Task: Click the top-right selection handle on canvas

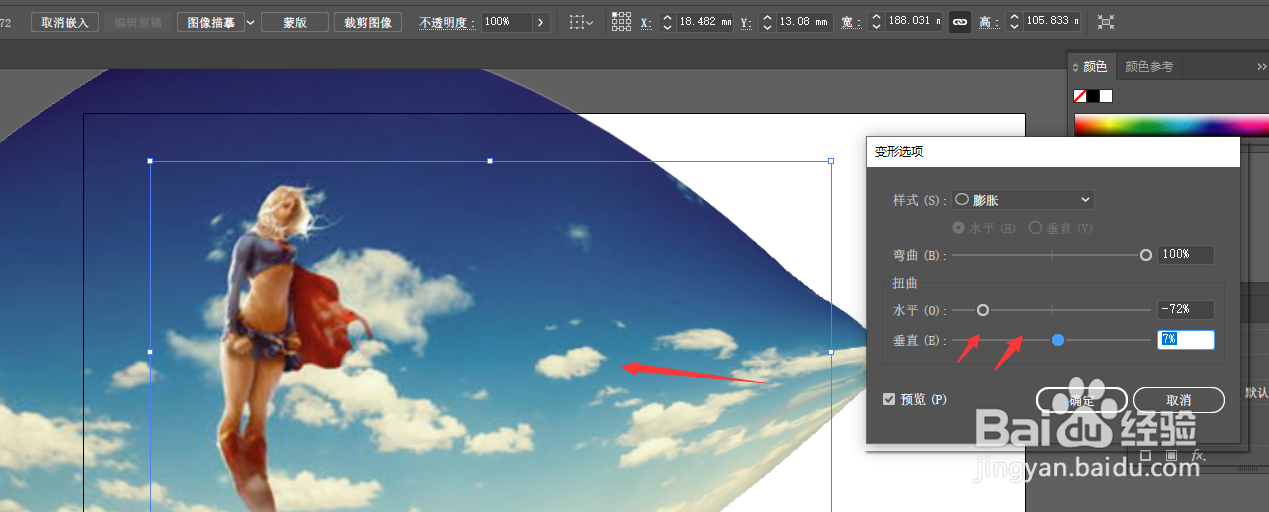Action: pyautogui.click(x=831, y=160)
